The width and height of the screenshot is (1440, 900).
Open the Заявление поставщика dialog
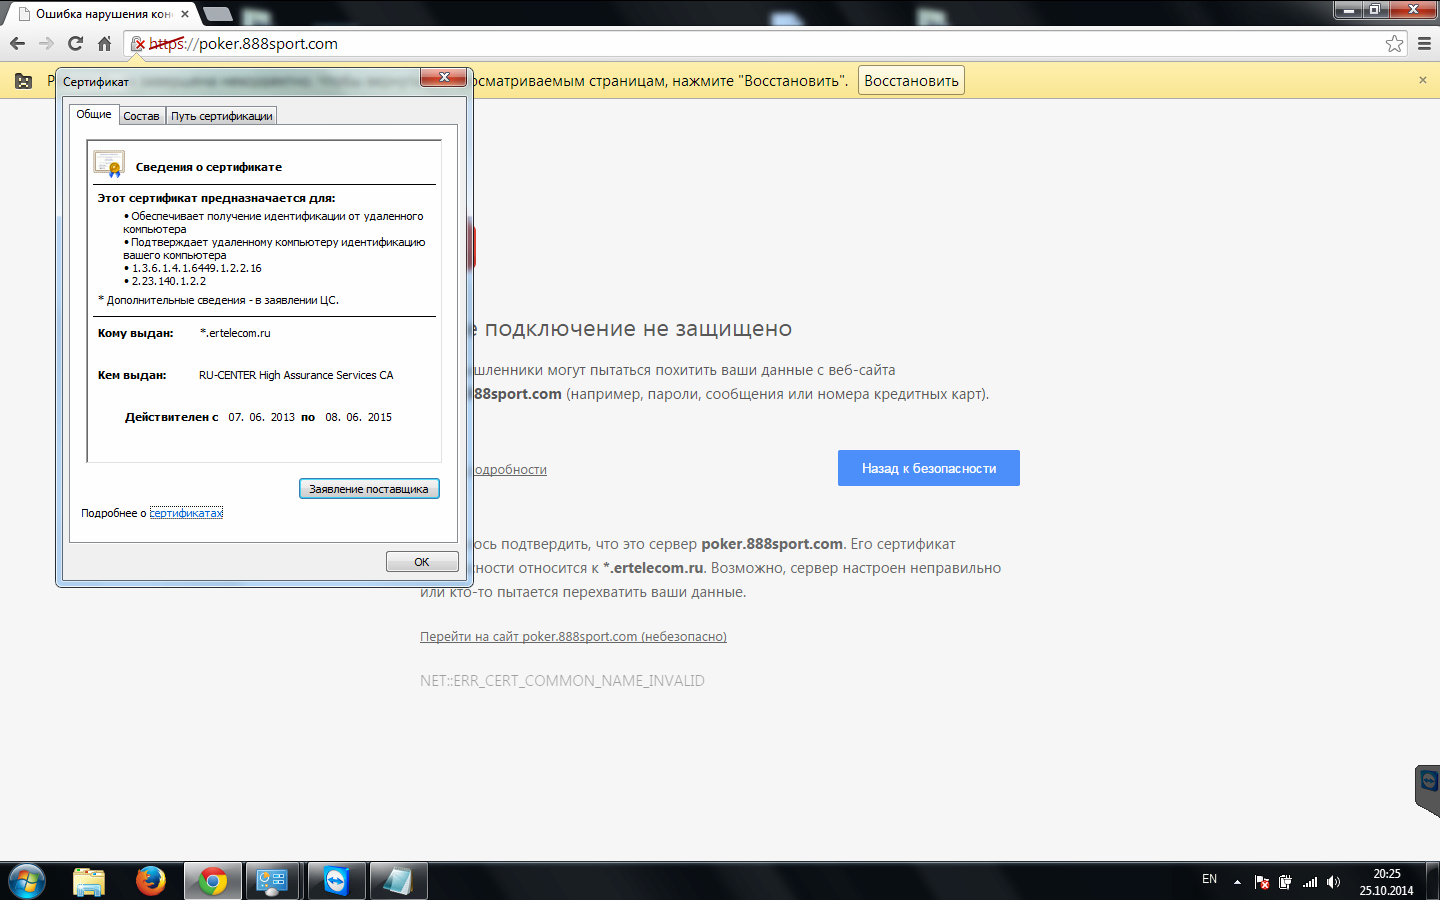(x=368, y=488)
